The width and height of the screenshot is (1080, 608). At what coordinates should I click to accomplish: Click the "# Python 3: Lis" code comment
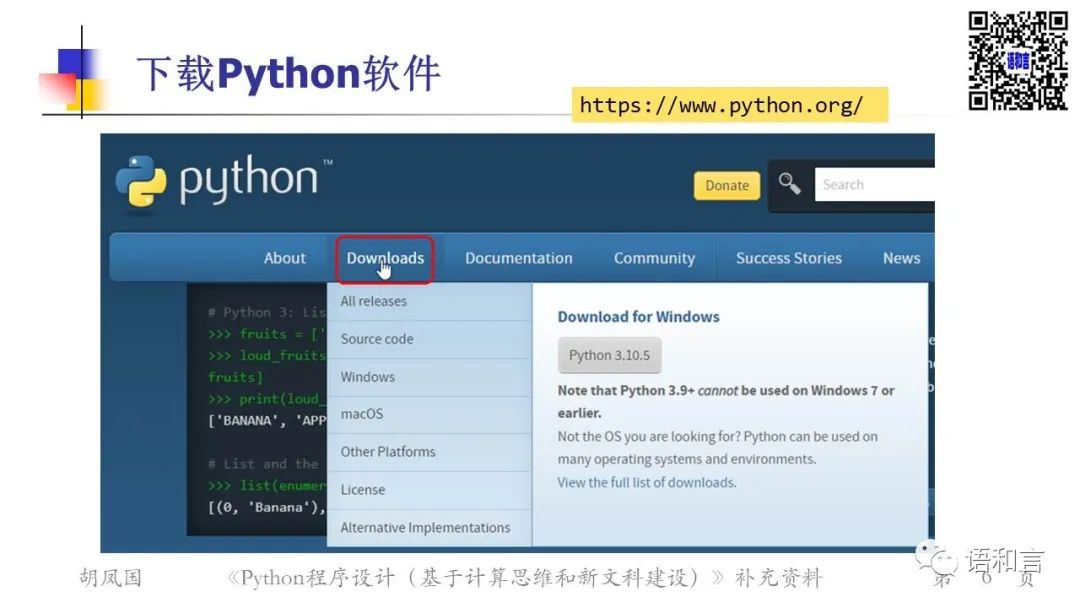tap(267, 313)
